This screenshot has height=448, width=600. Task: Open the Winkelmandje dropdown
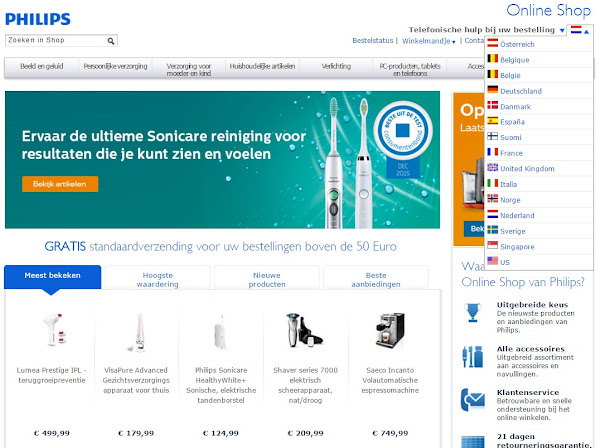(429, 41)
